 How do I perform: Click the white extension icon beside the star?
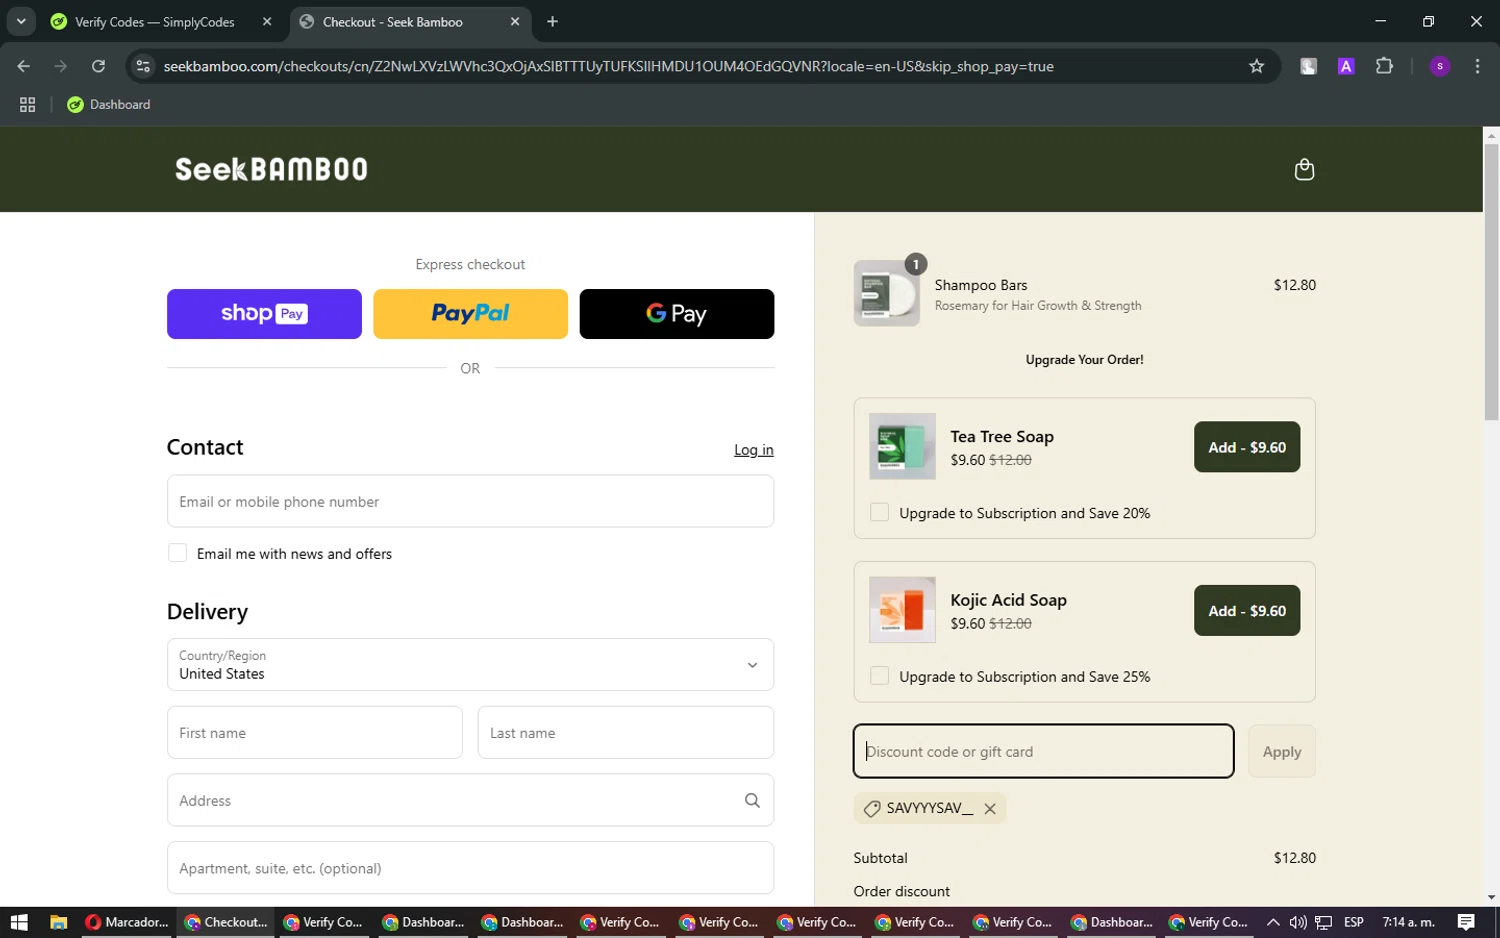click(1308, 66)
